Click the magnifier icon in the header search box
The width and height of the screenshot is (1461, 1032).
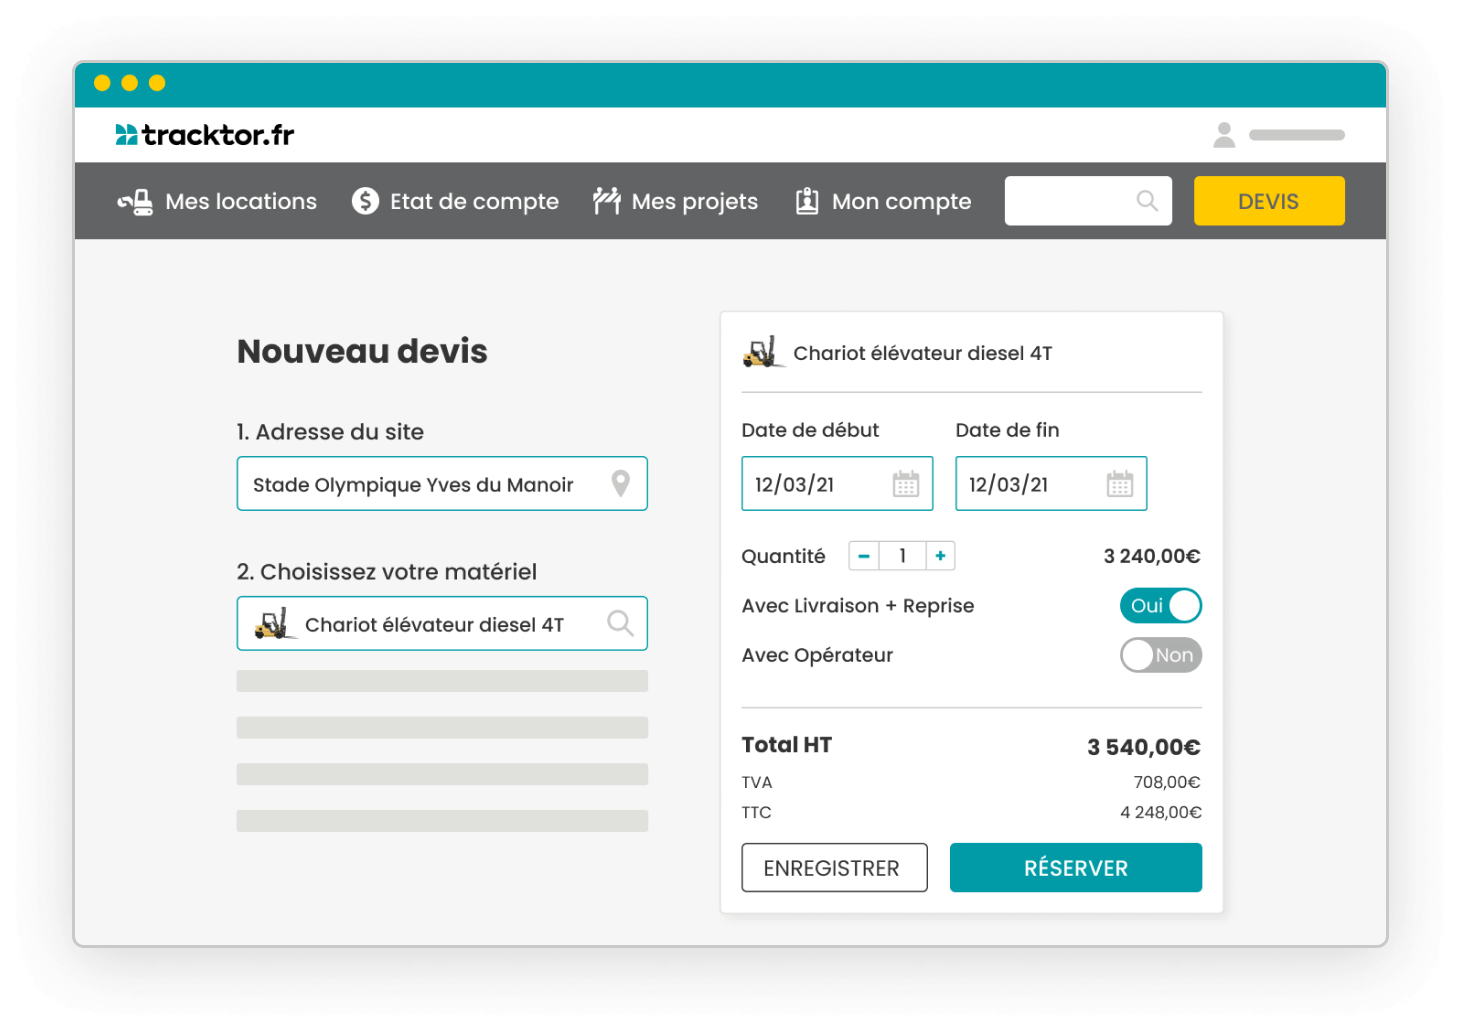[1147, 201]
